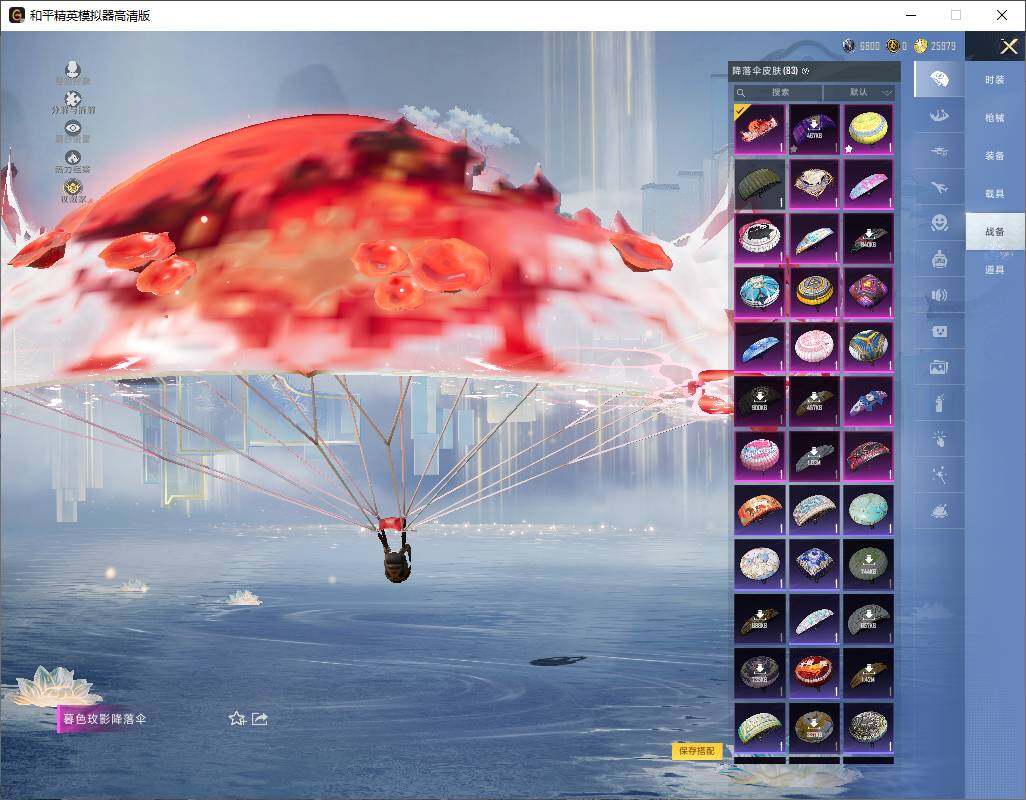Screen dimensions: 1026x800
Task: Open the 默认 sort dropdown
Action: [x=859, y=92]
